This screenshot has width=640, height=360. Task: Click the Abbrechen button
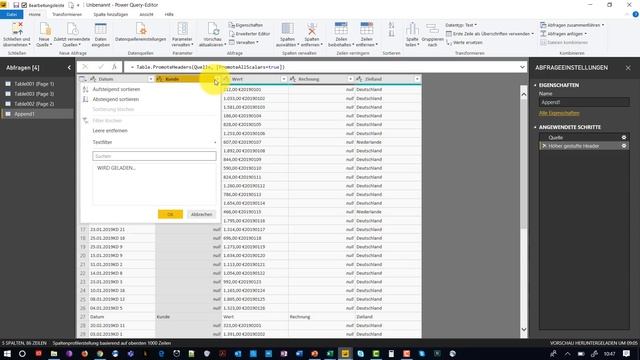pos(201,214)
